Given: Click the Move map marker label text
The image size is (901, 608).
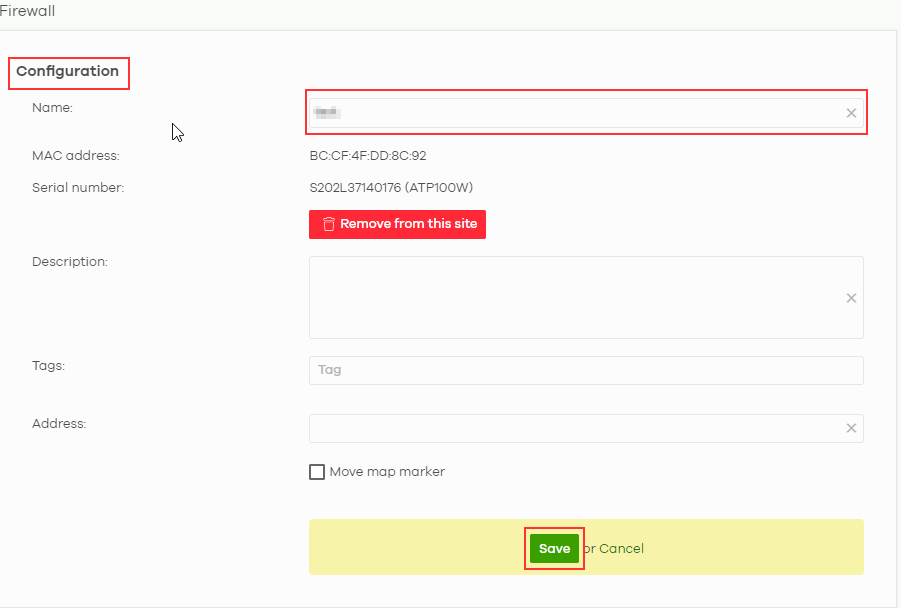Looking at the screenshot, I should tap(387, 472).
